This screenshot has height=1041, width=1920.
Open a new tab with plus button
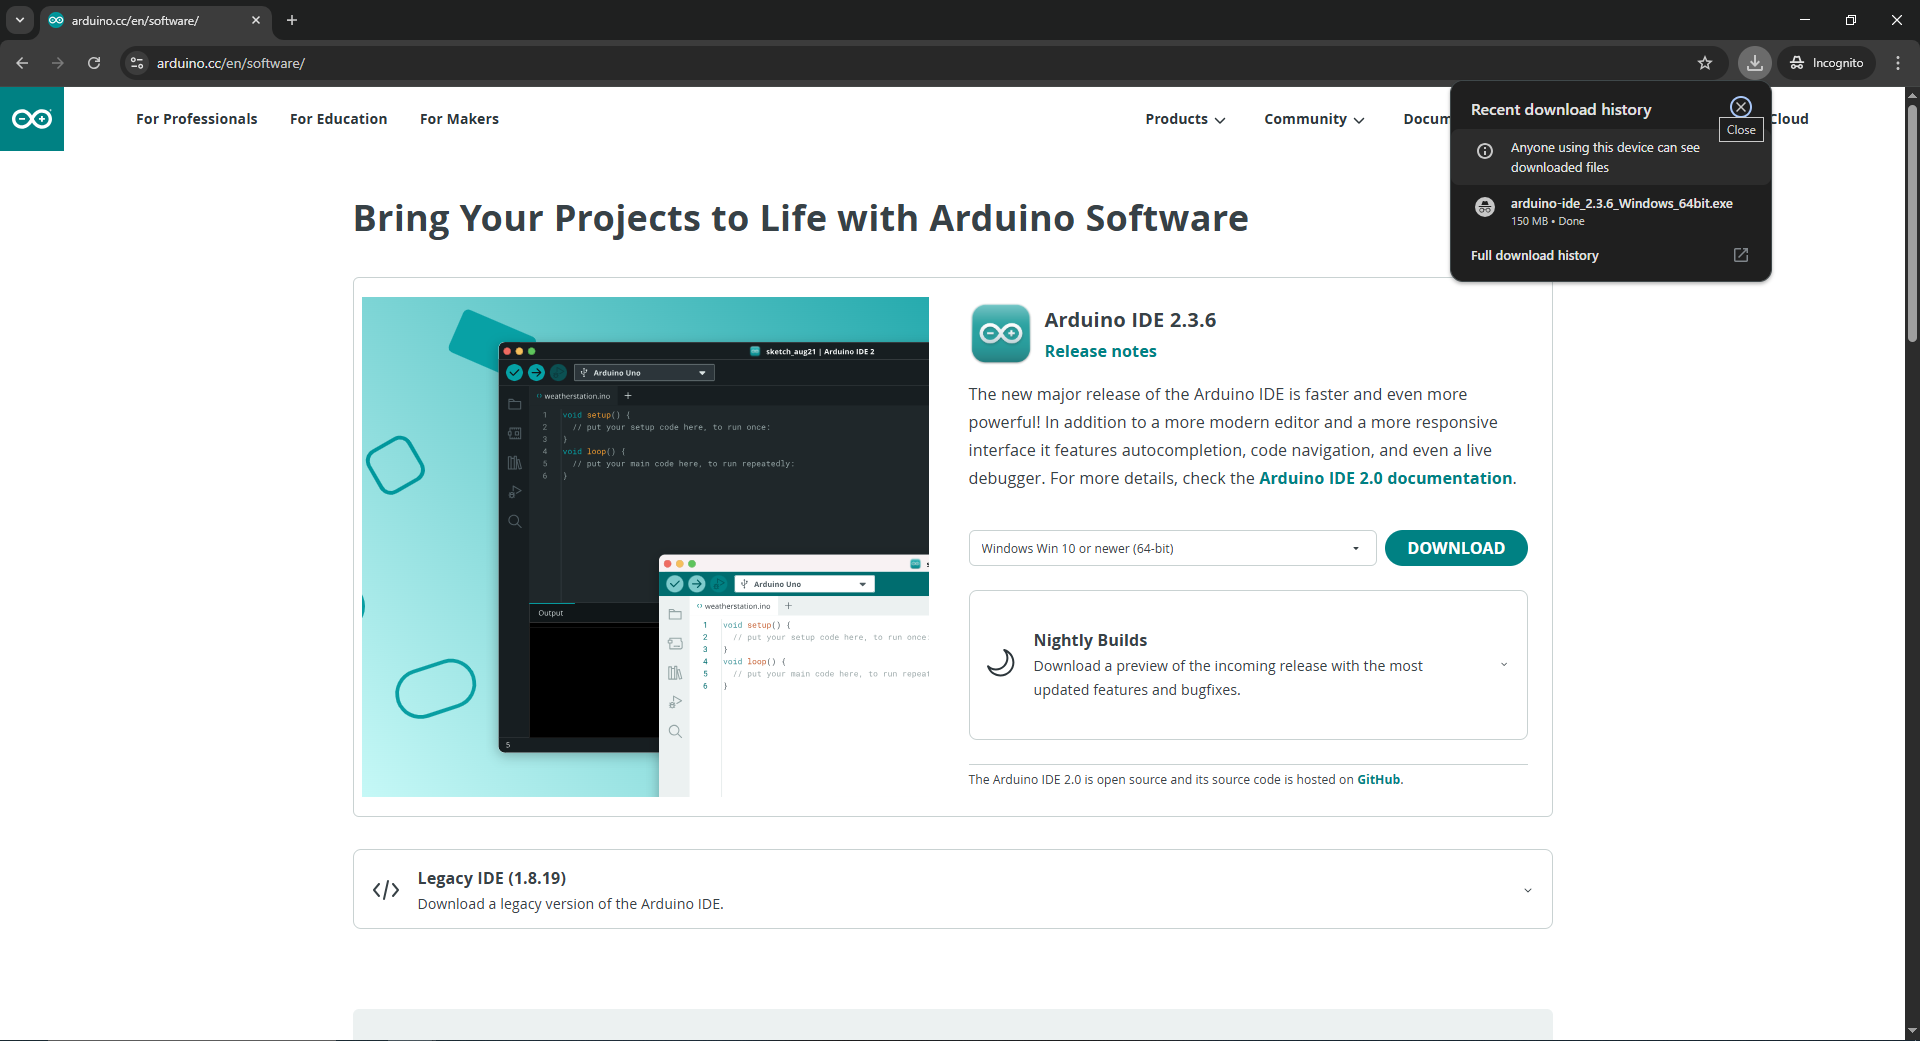(x=292, y=20)
